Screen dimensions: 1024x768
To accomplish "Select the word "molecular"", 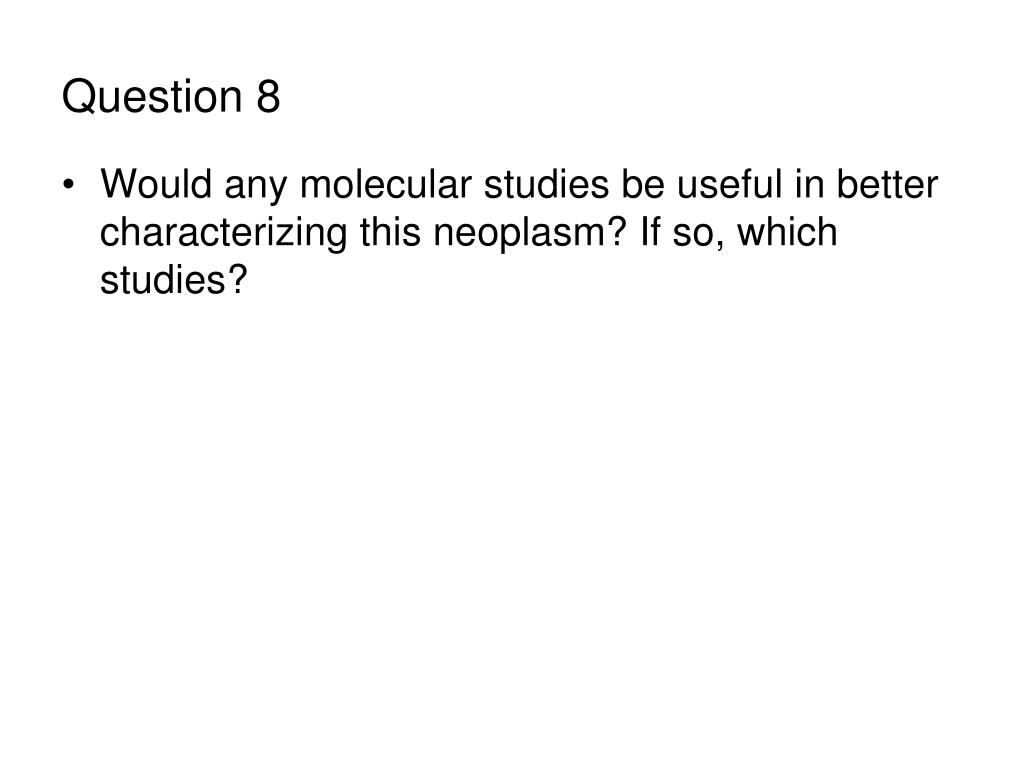I will coord(385,184).
